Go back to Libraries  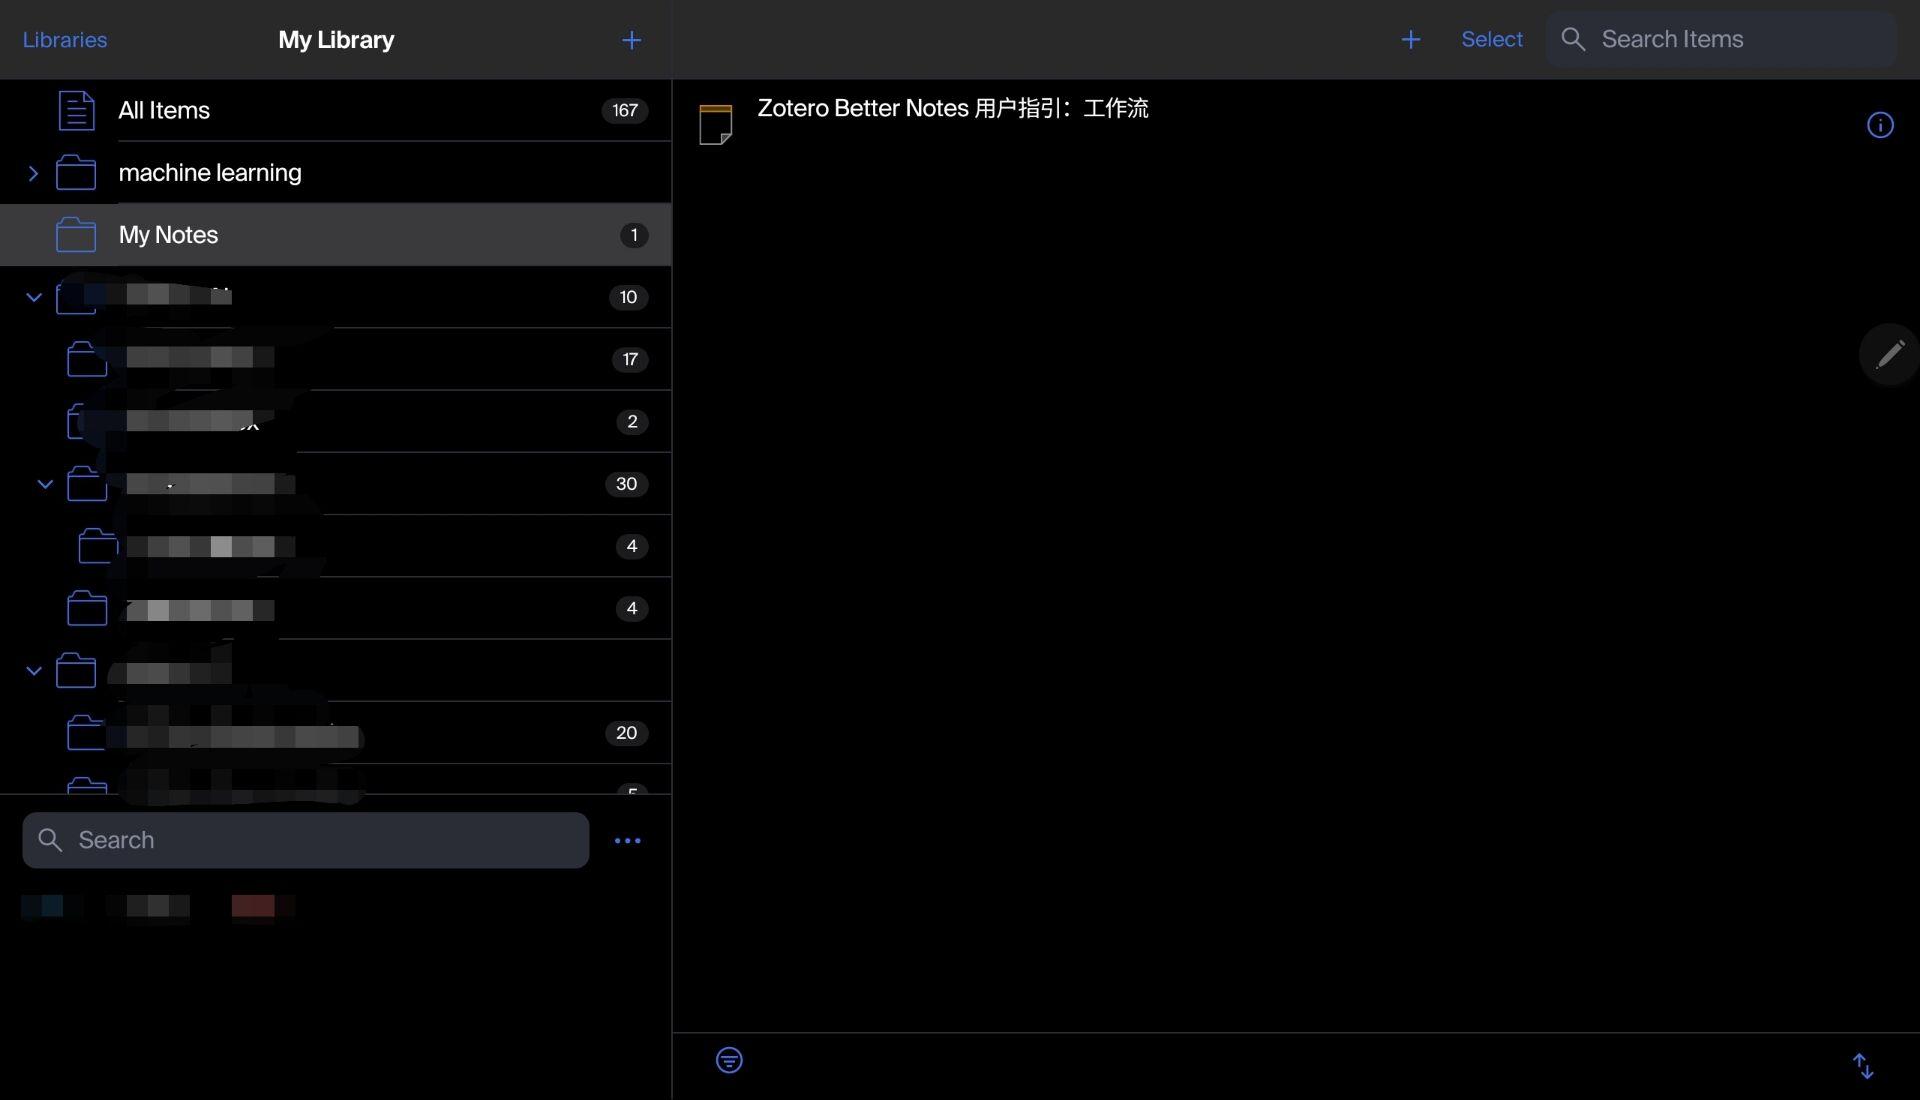coord(65,40)
